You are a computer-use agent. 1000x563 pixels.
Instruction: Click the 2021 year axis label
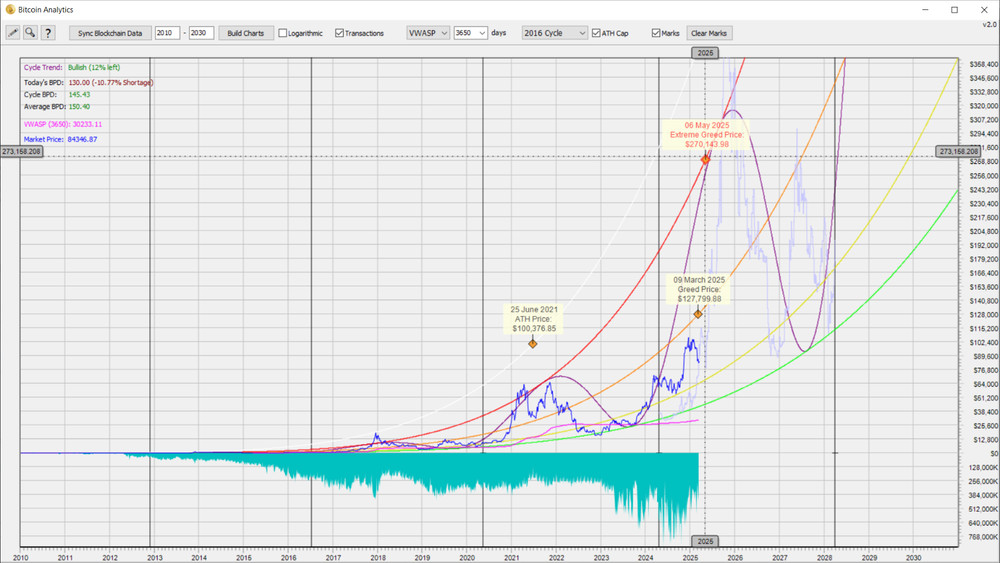click(511, 557)
